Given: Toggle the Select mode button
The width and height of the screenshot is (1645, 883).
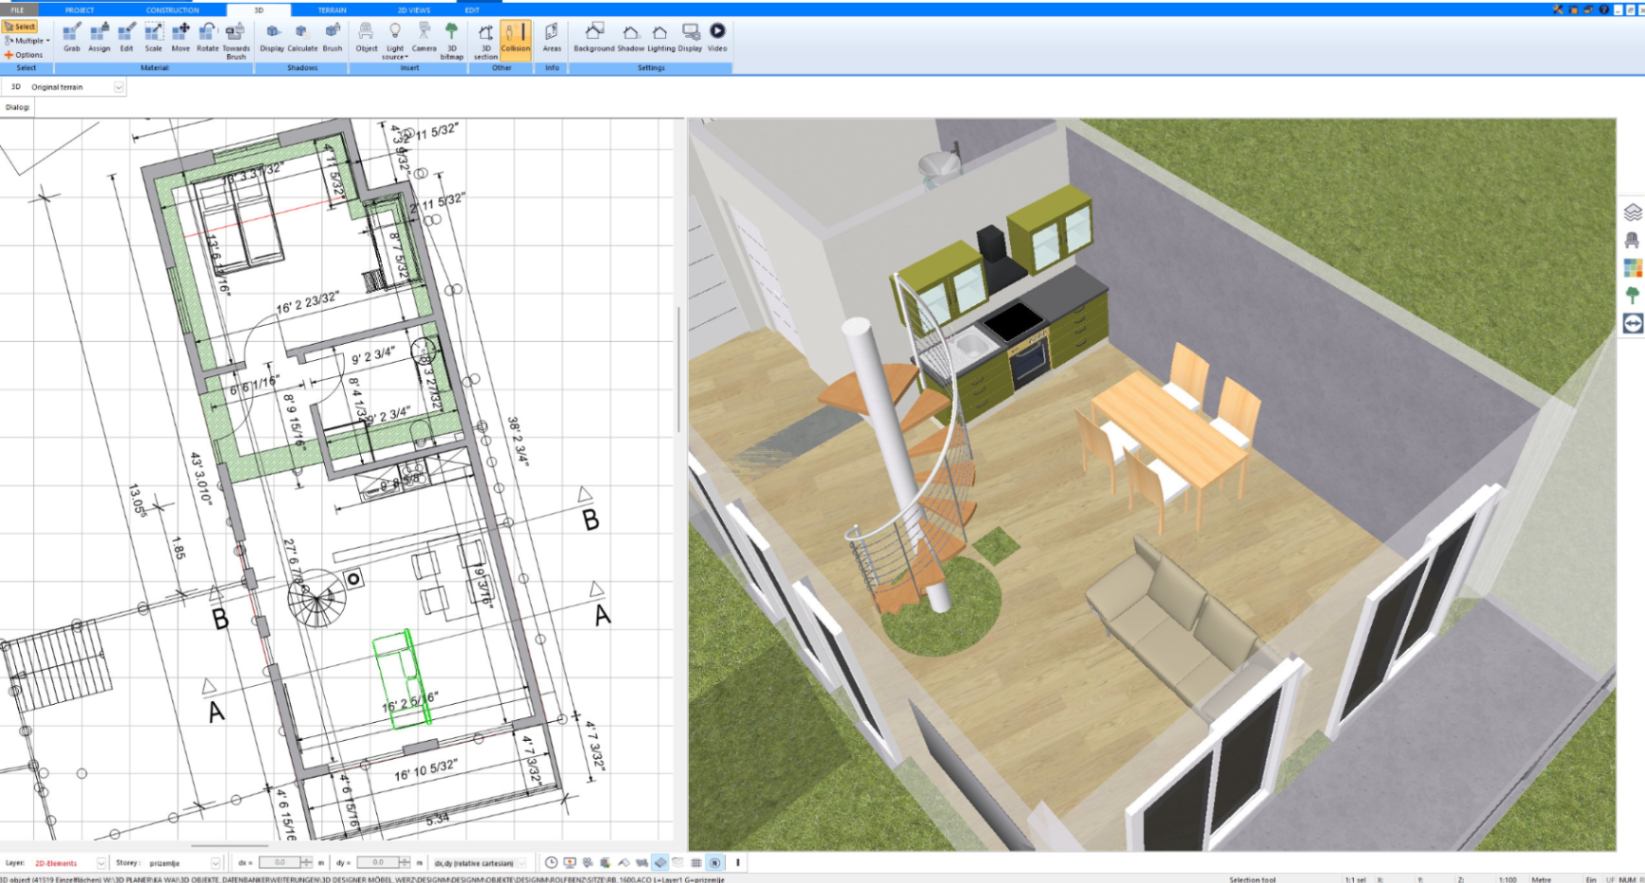Looking at the screenshot, I should pos(20,27).
